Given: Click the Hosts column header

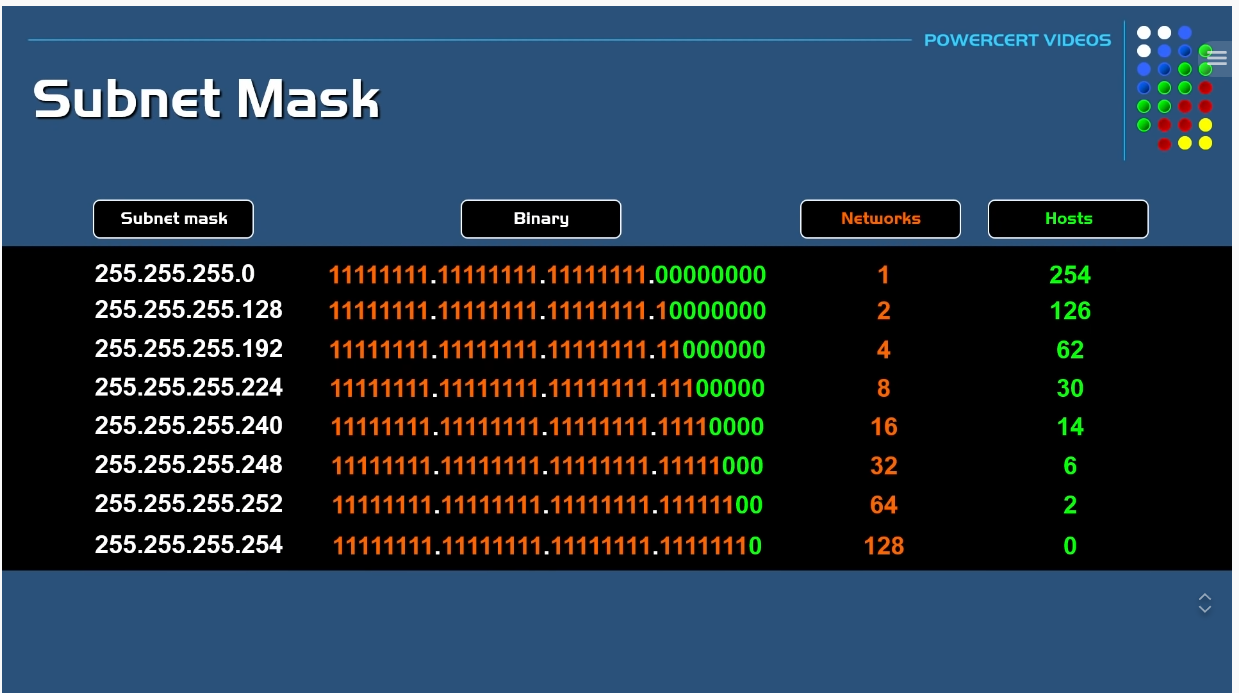Looking at the screenshot, I should point(1068,219).
